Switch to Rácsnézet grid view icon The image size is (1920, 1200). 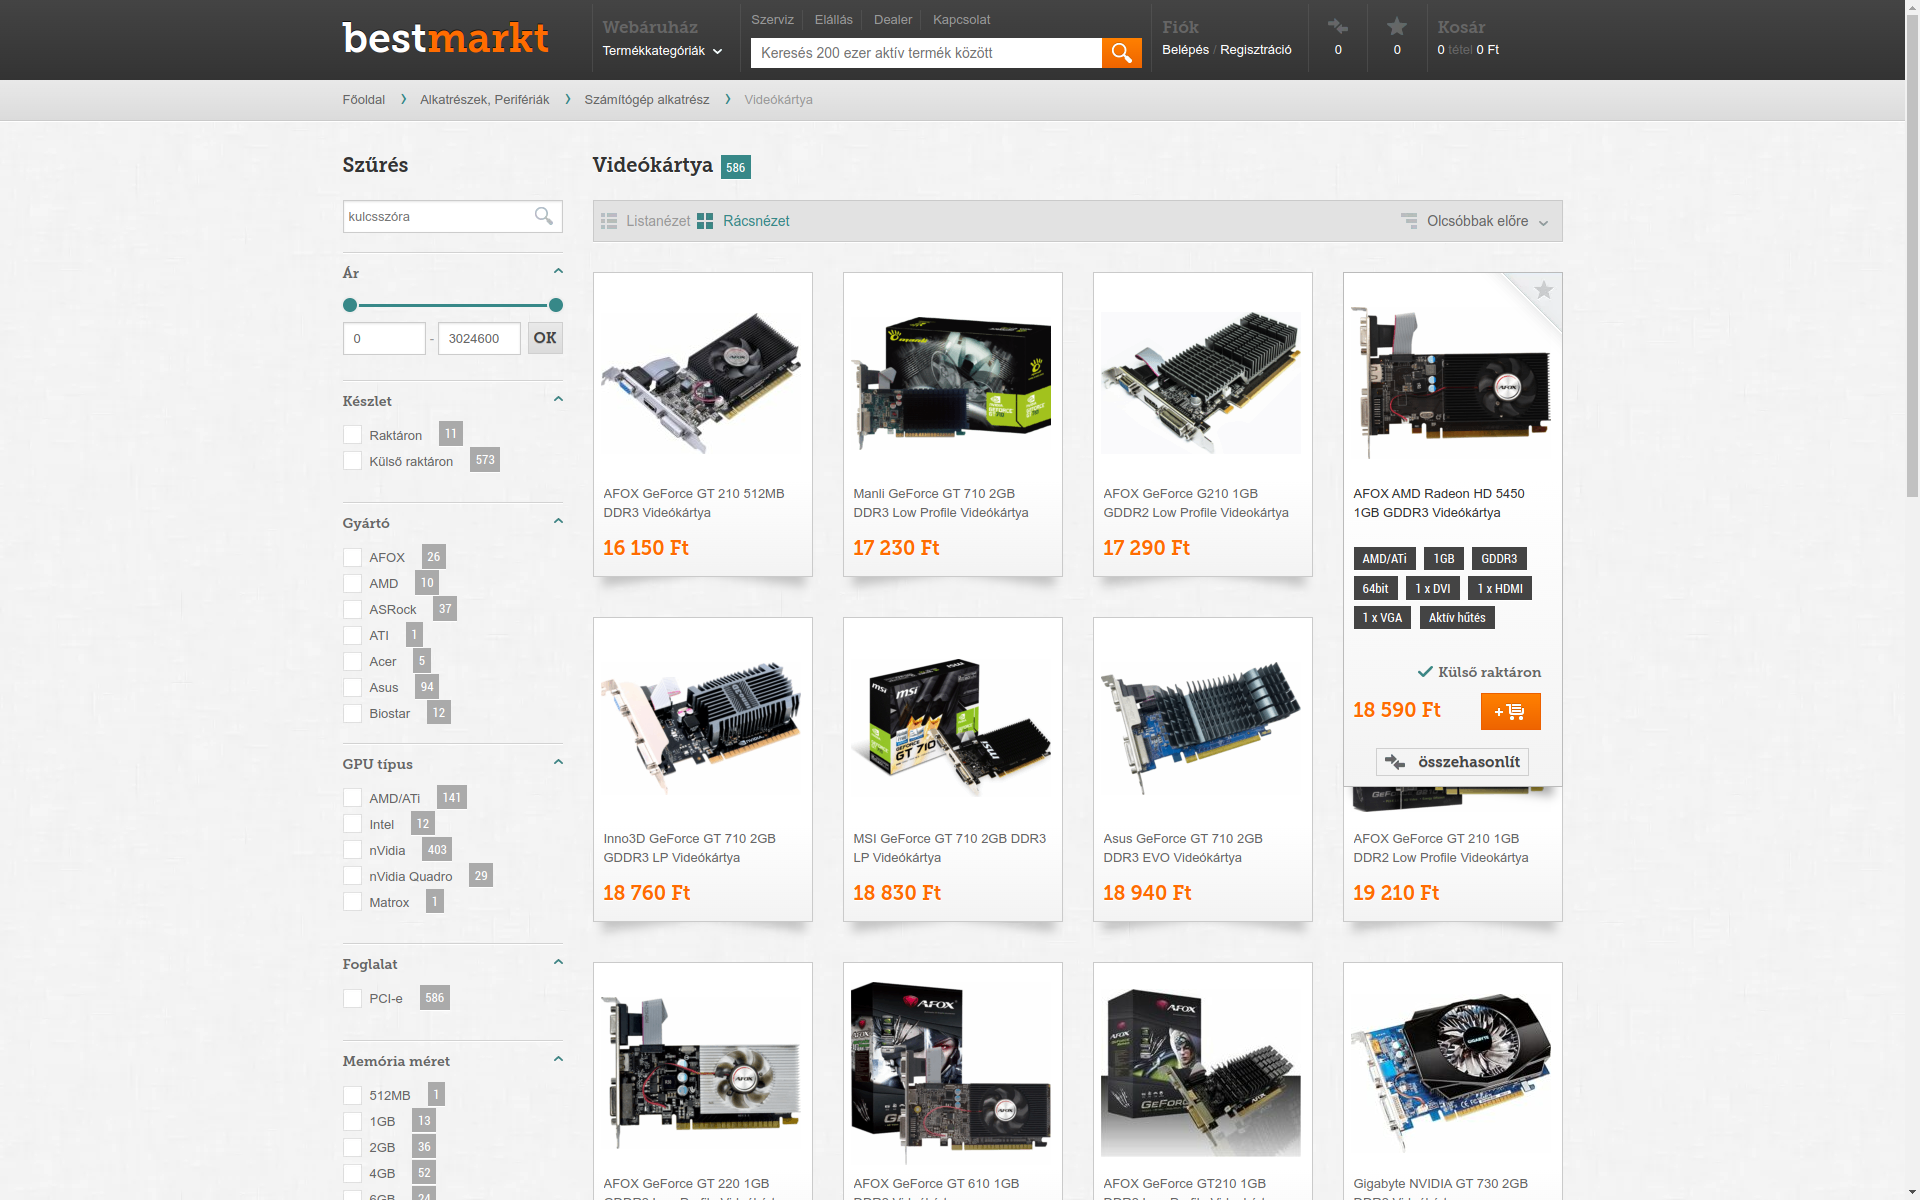(705, 221)
